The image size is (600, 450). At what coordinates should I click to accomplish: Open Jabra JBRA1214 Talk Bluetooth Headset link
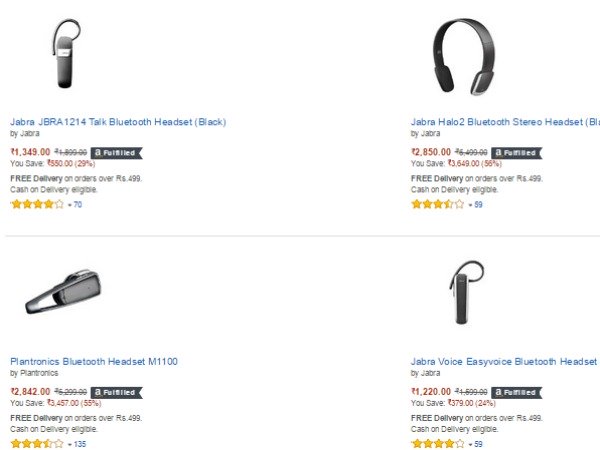pos(118,122)
